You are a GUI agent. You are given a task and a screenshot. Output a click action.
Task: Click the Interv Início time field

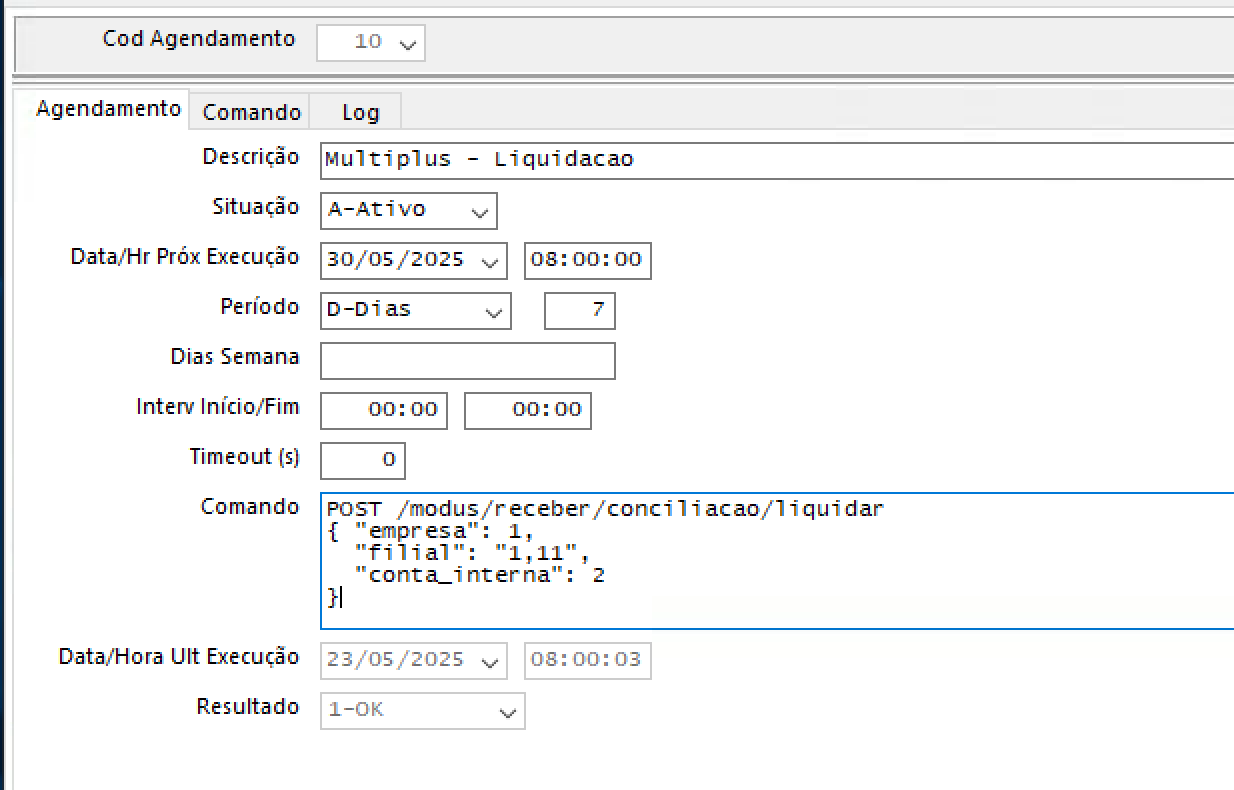[x=384, y=410]
